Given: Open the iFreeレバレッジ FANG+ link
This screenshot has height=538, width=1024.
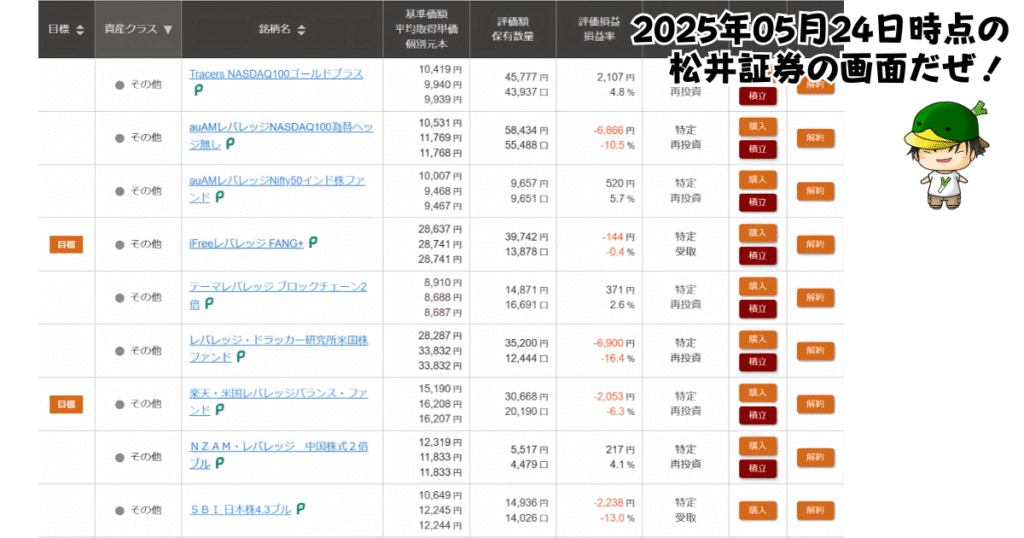Looking at the screenshot, I should point(246,244).
